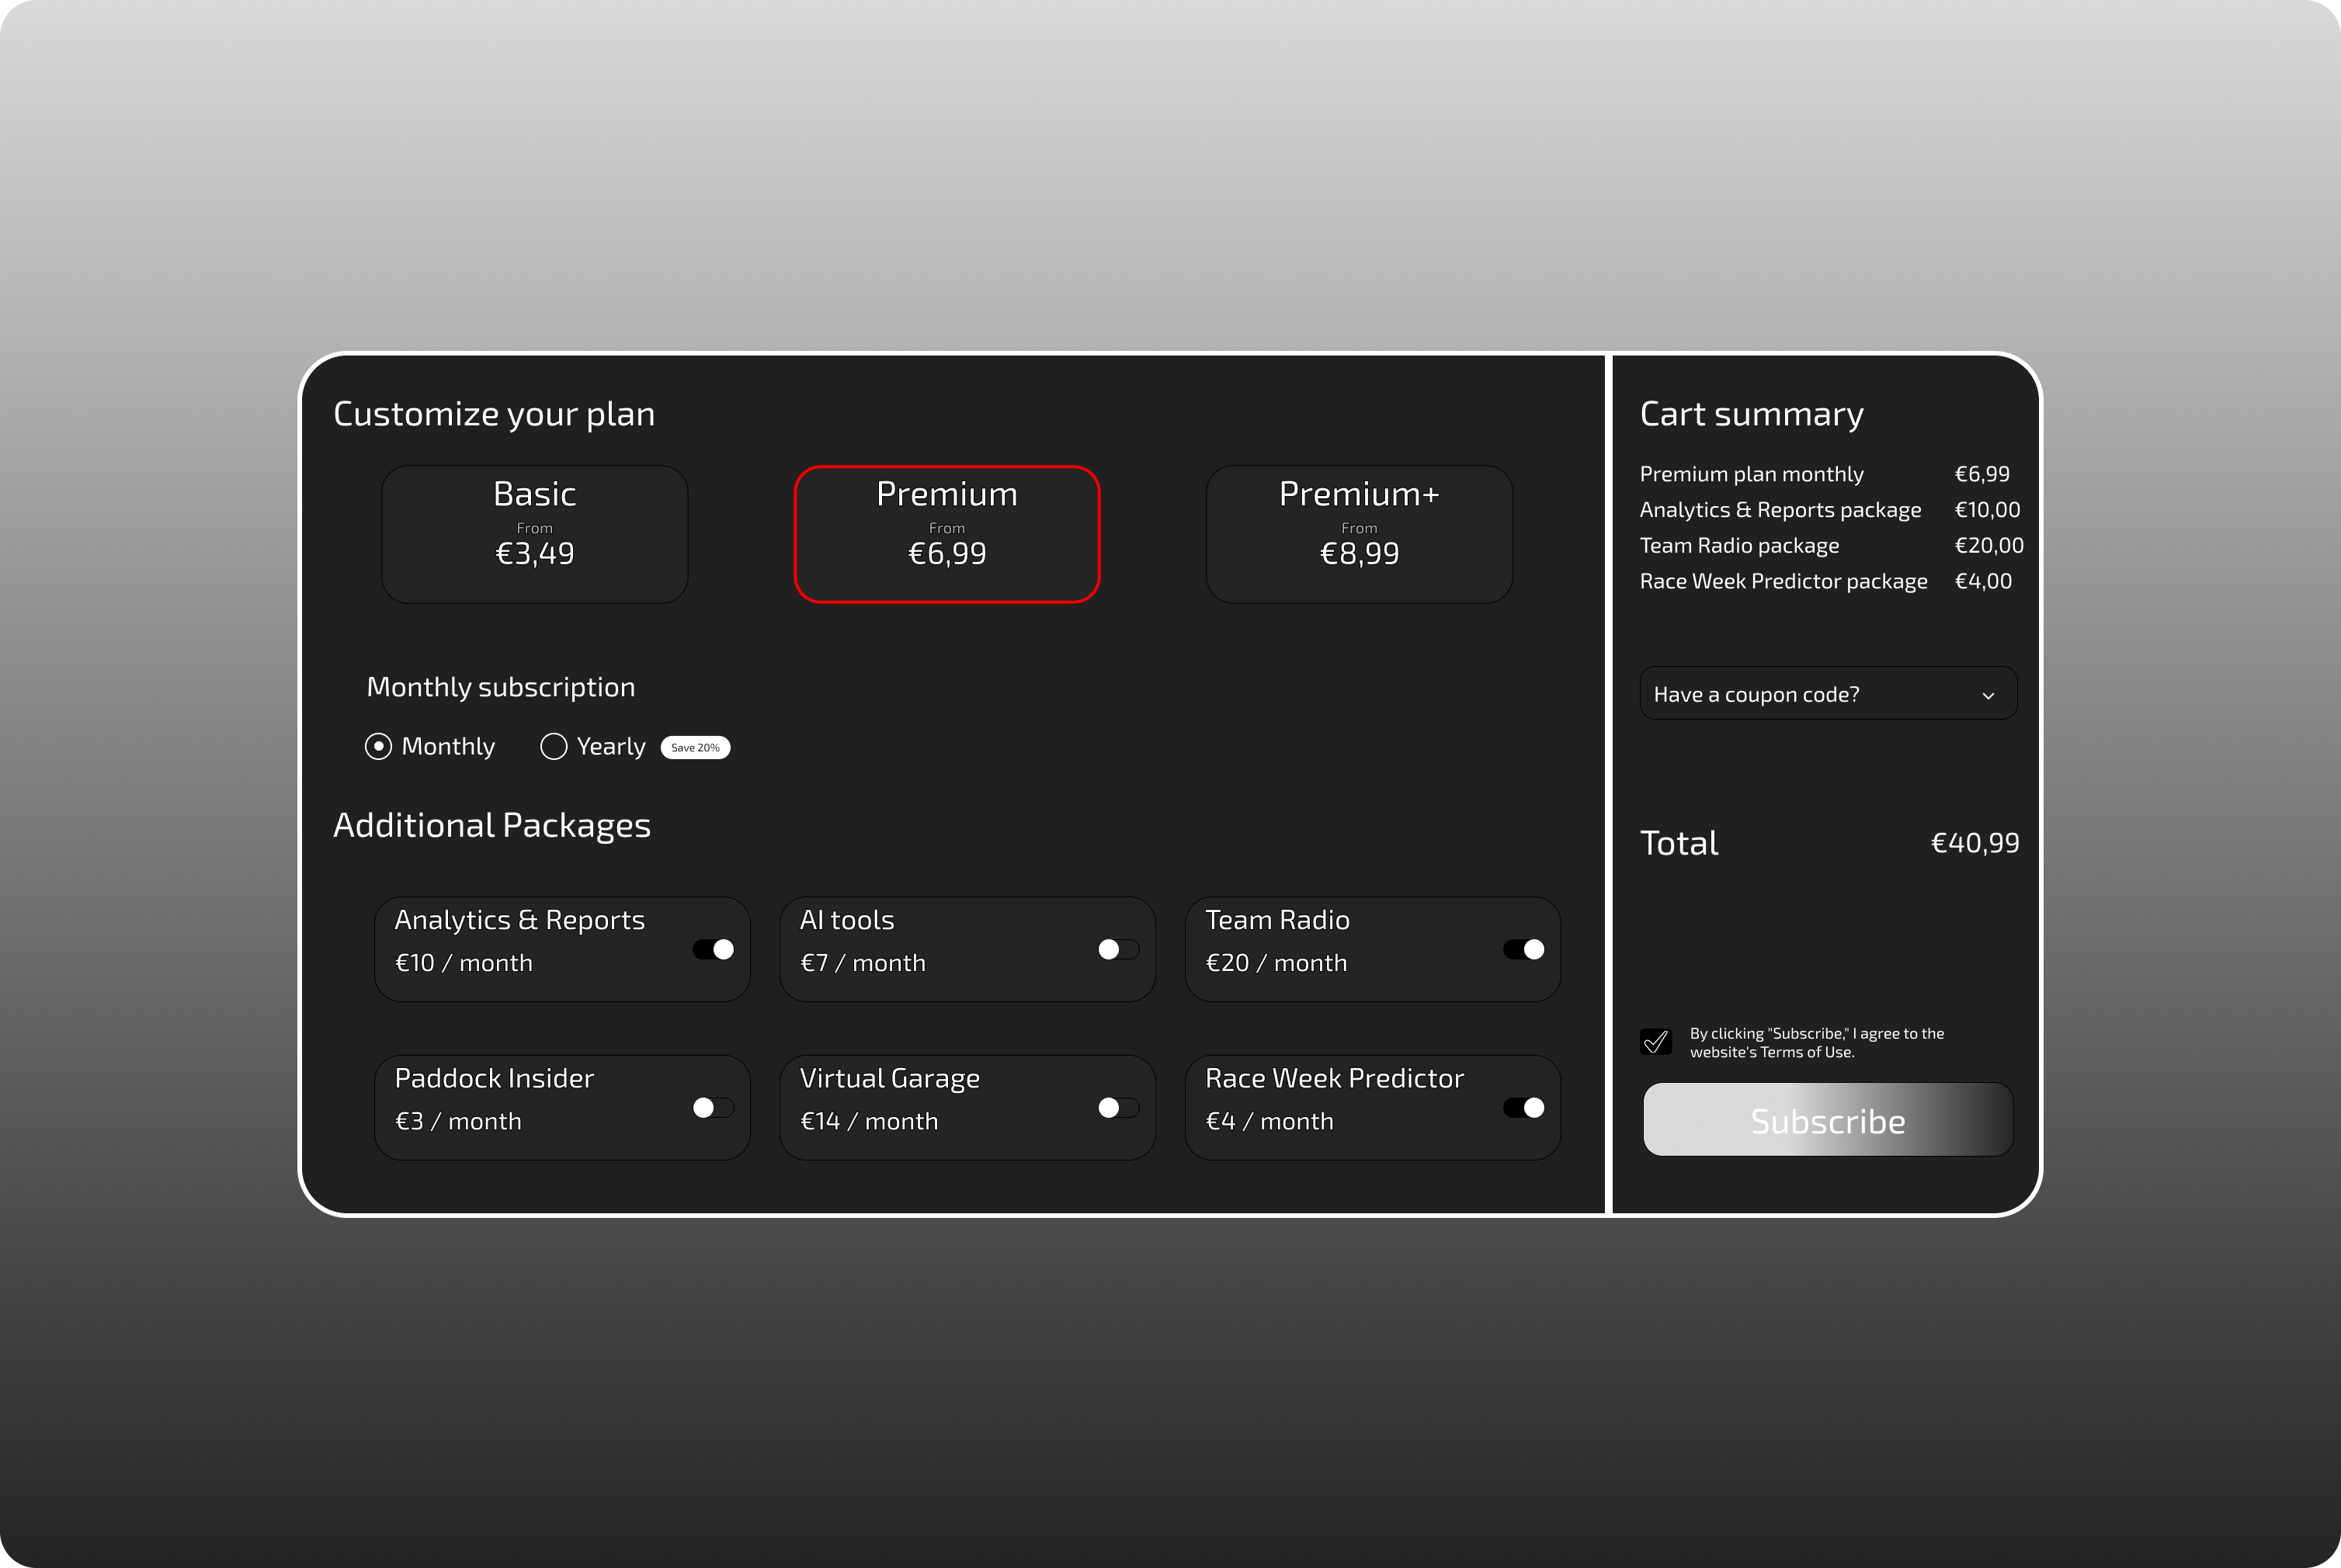Disable the Race Week Predictor package
This screenshot has width=2341, height=1568.
(1526, 1108)
